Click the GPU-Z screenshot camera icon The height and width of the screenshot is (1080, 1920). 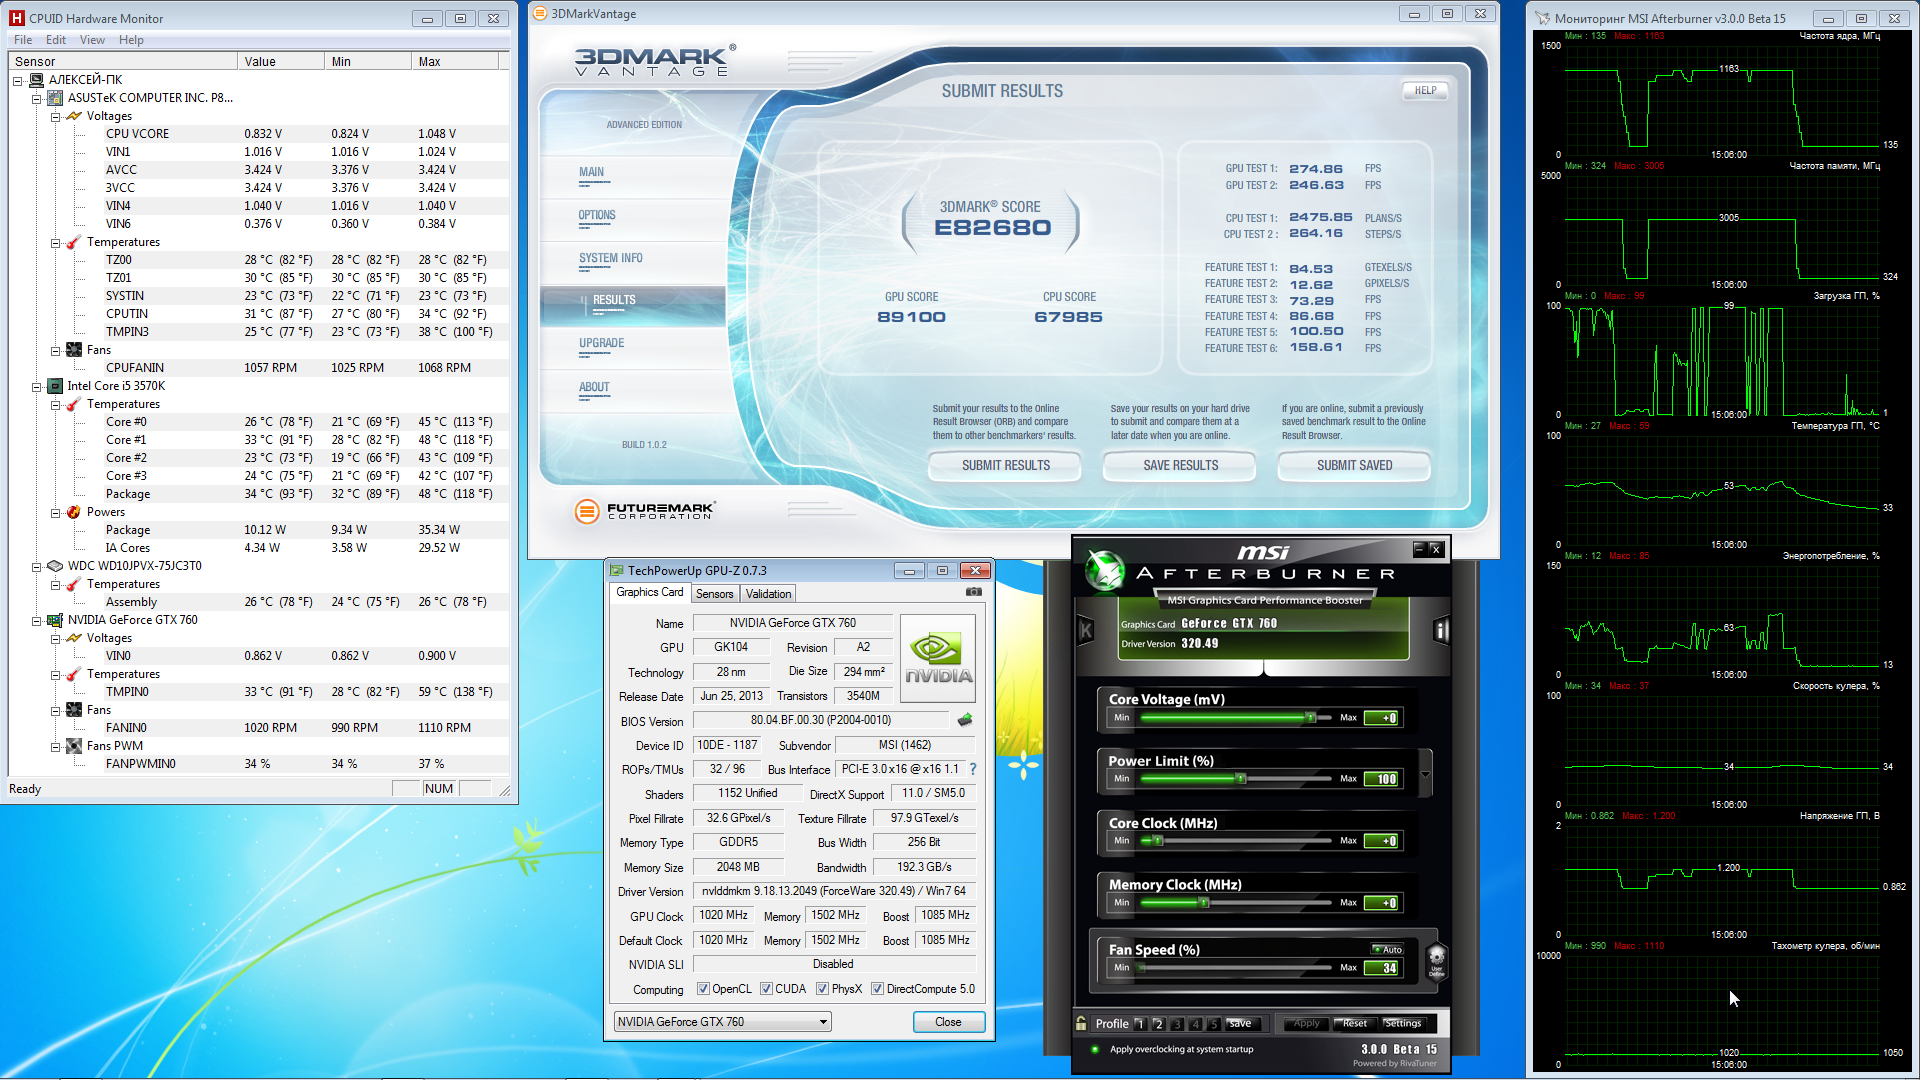coord(973,592)
